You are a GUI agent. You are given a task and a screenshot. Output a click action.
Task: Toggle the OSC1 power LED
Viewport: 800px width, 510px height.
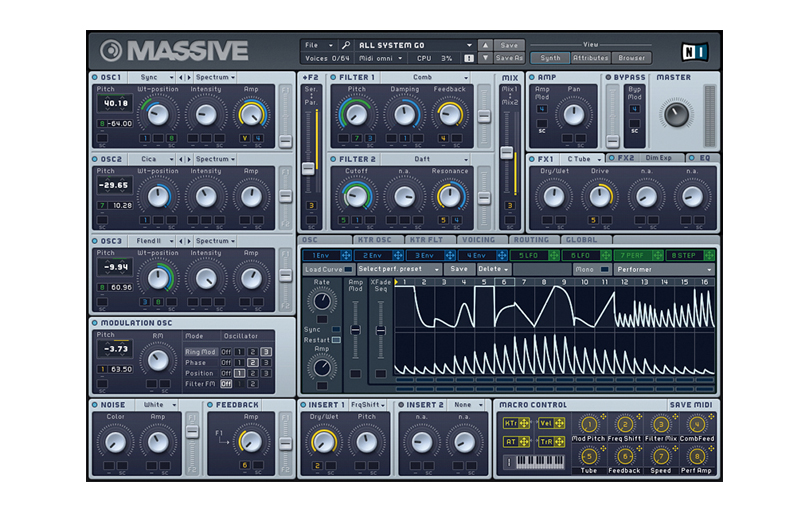(95, 78)
